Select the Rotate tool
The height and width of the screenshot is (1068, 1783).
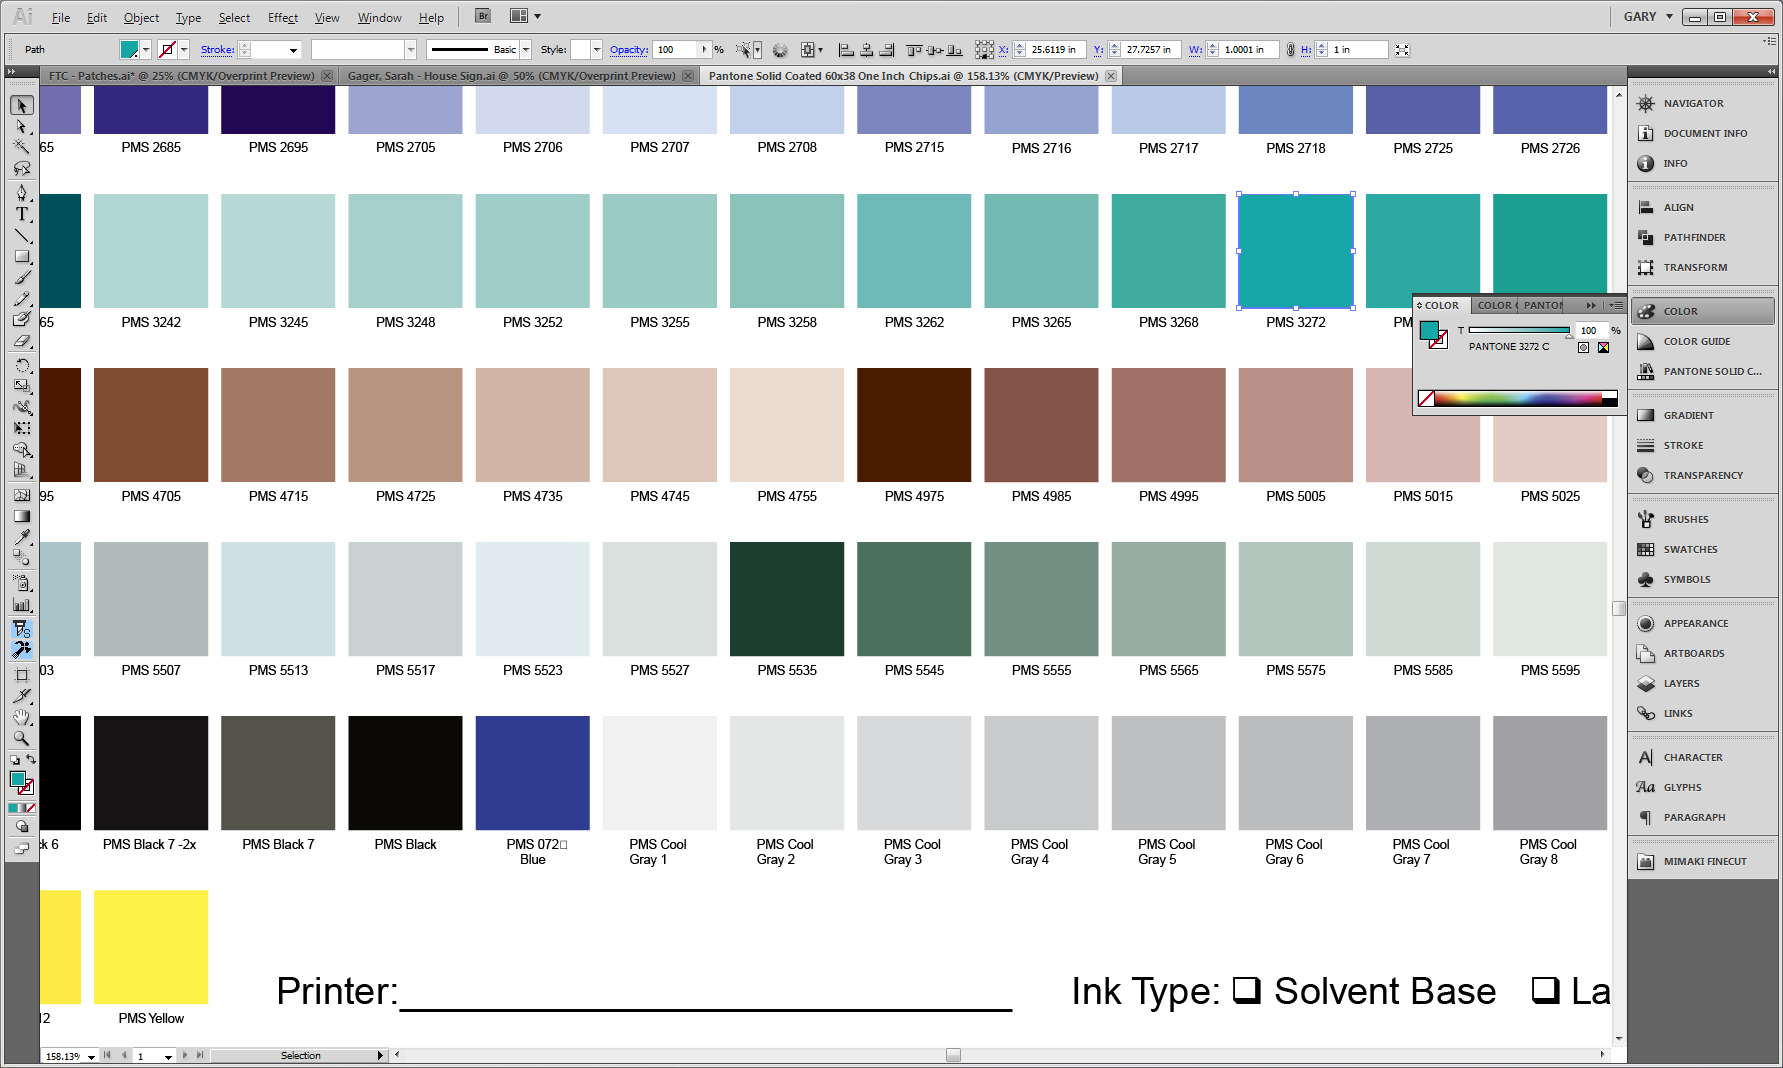pyautogui.click(x=22, y=365)
